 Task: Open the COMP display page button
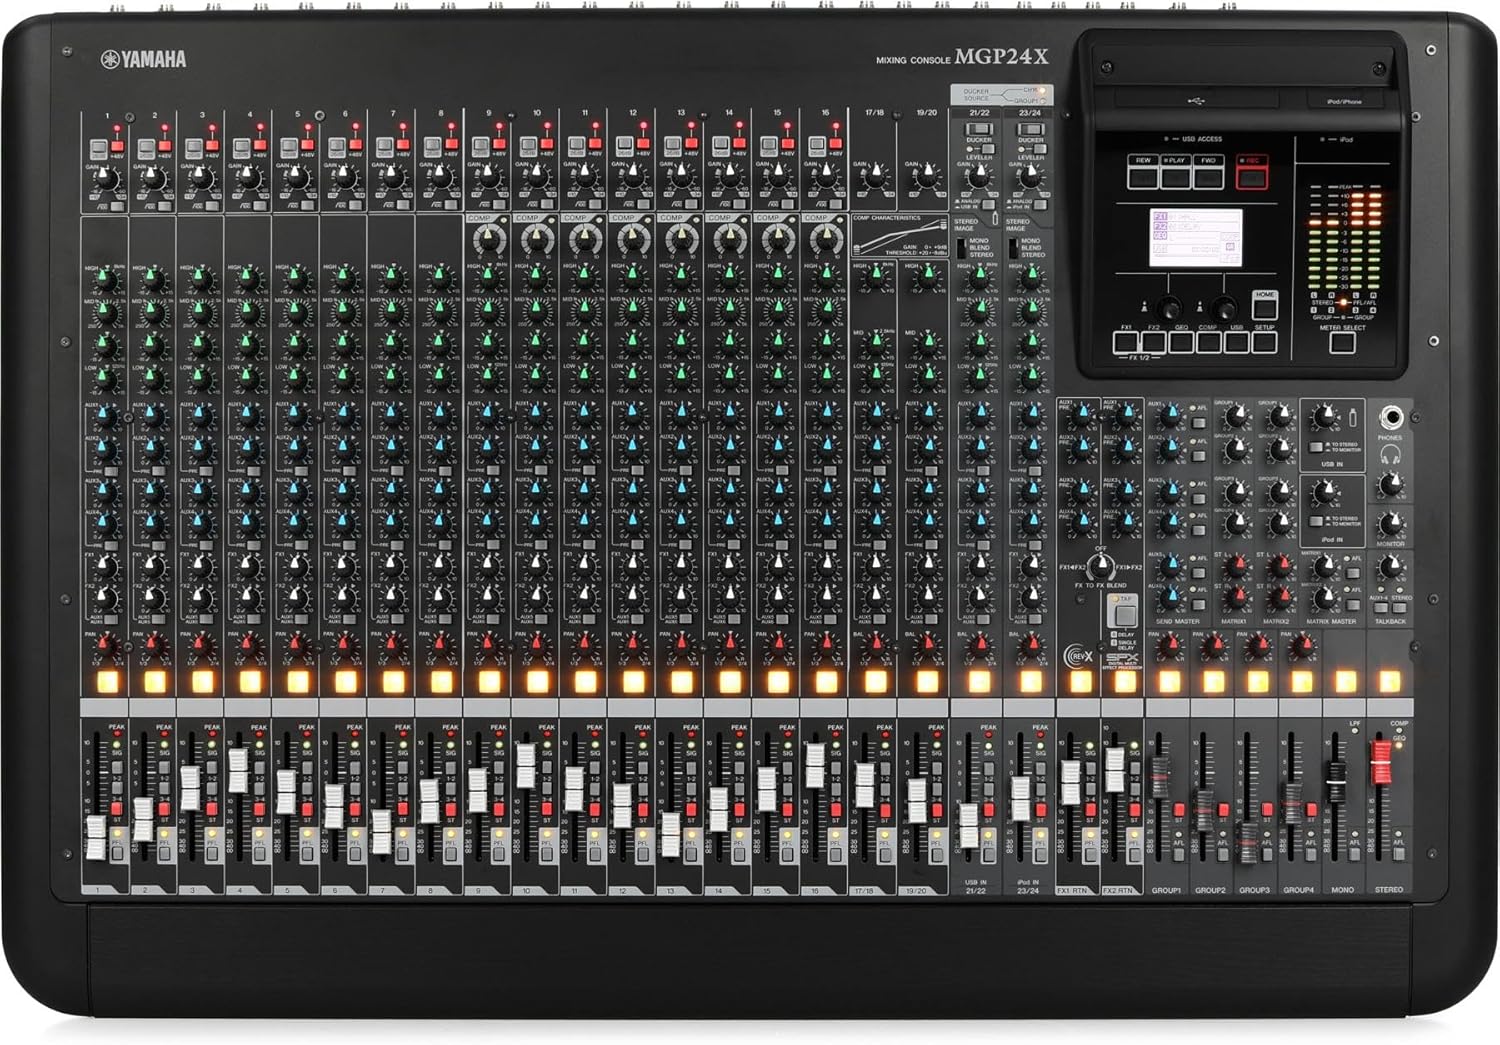pyautogui.click(x=1208, y=342)
